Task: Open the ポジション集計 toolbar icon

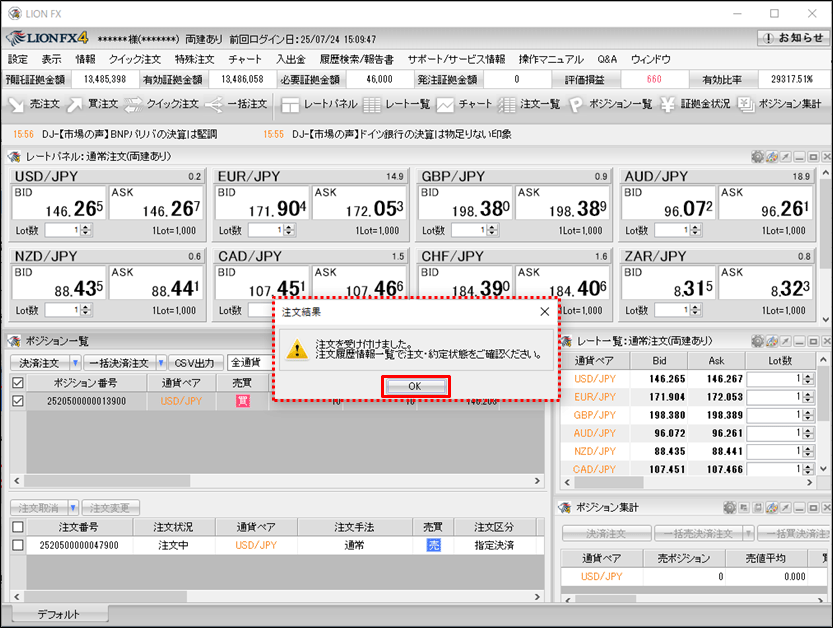Action: click(x=779, y=104)
